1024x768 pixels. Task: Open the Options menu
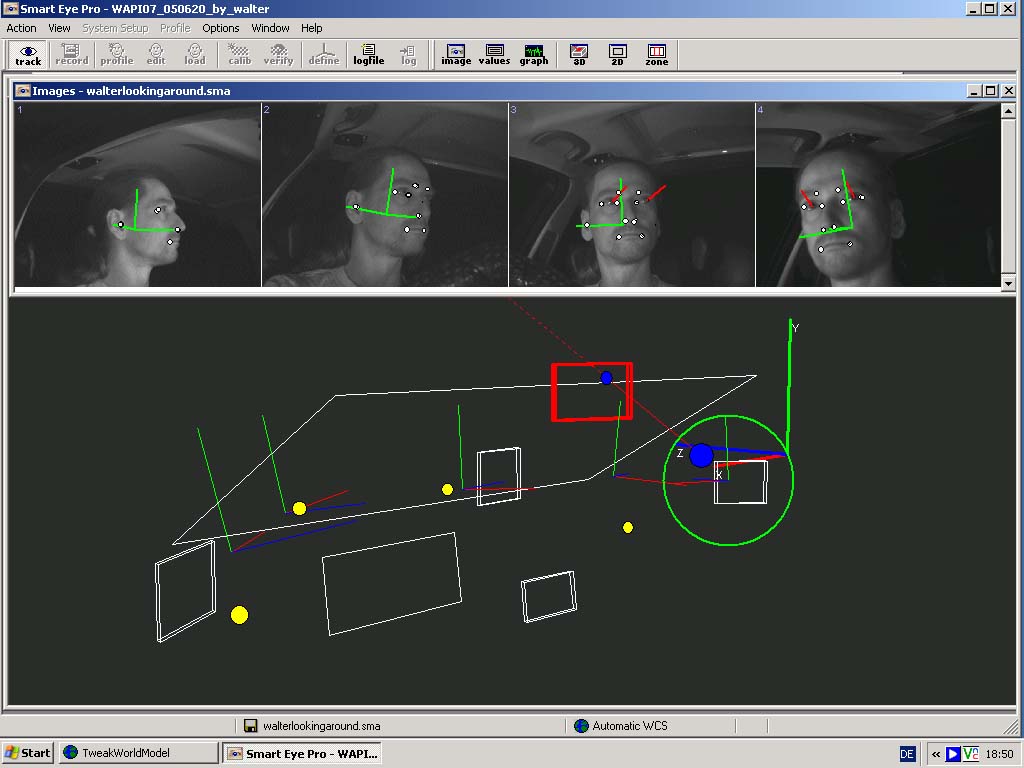(221, 28)
